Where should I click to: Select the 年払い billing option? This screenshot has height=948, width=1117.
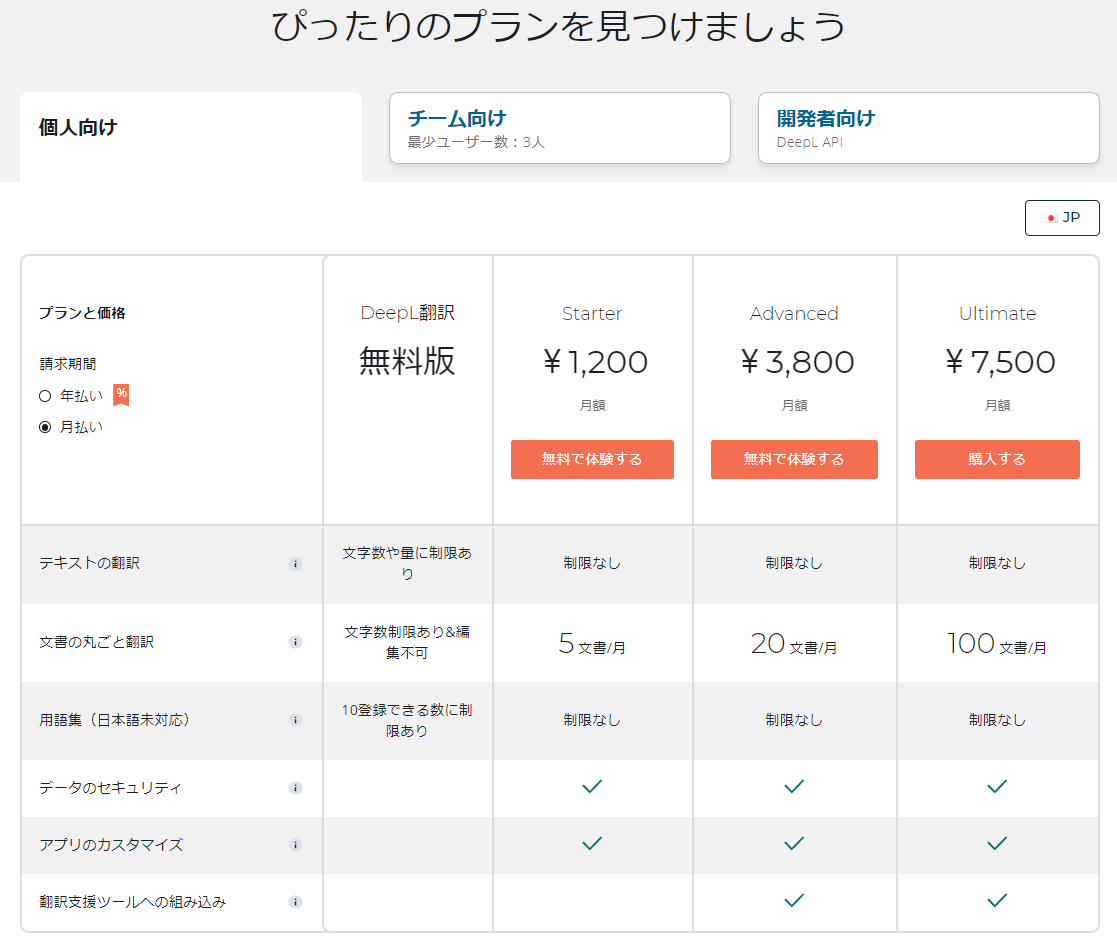click(x=45, y=396)
